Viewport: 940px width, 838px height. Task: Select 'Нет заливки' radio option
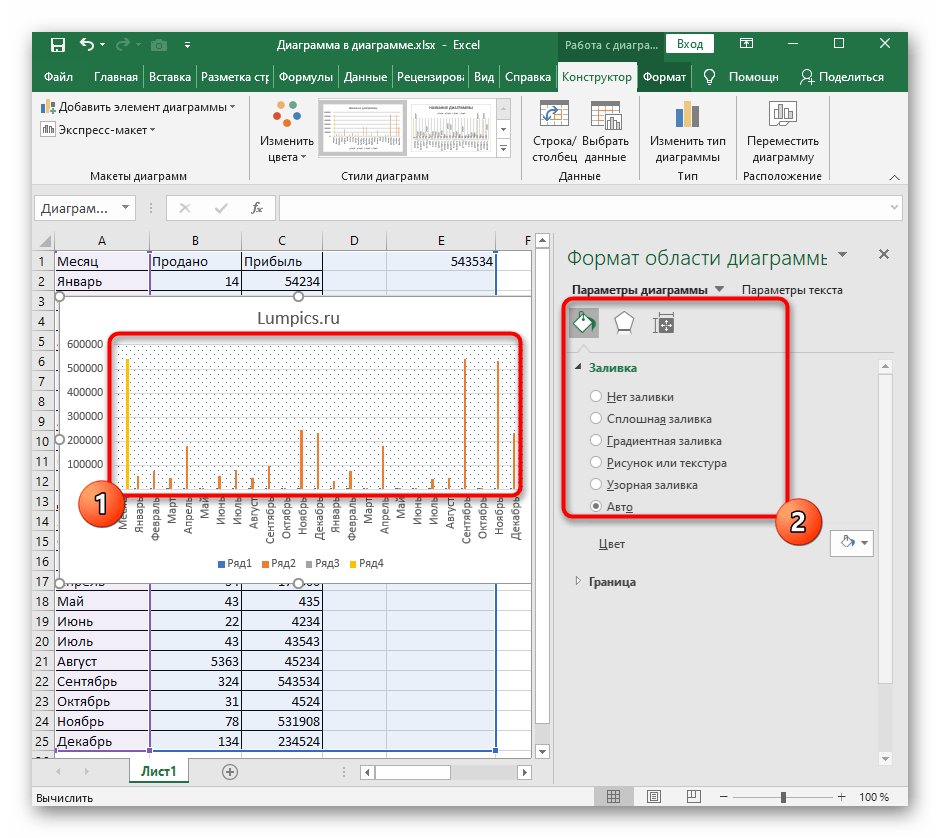pyautogui.click(x=597, y=397)
